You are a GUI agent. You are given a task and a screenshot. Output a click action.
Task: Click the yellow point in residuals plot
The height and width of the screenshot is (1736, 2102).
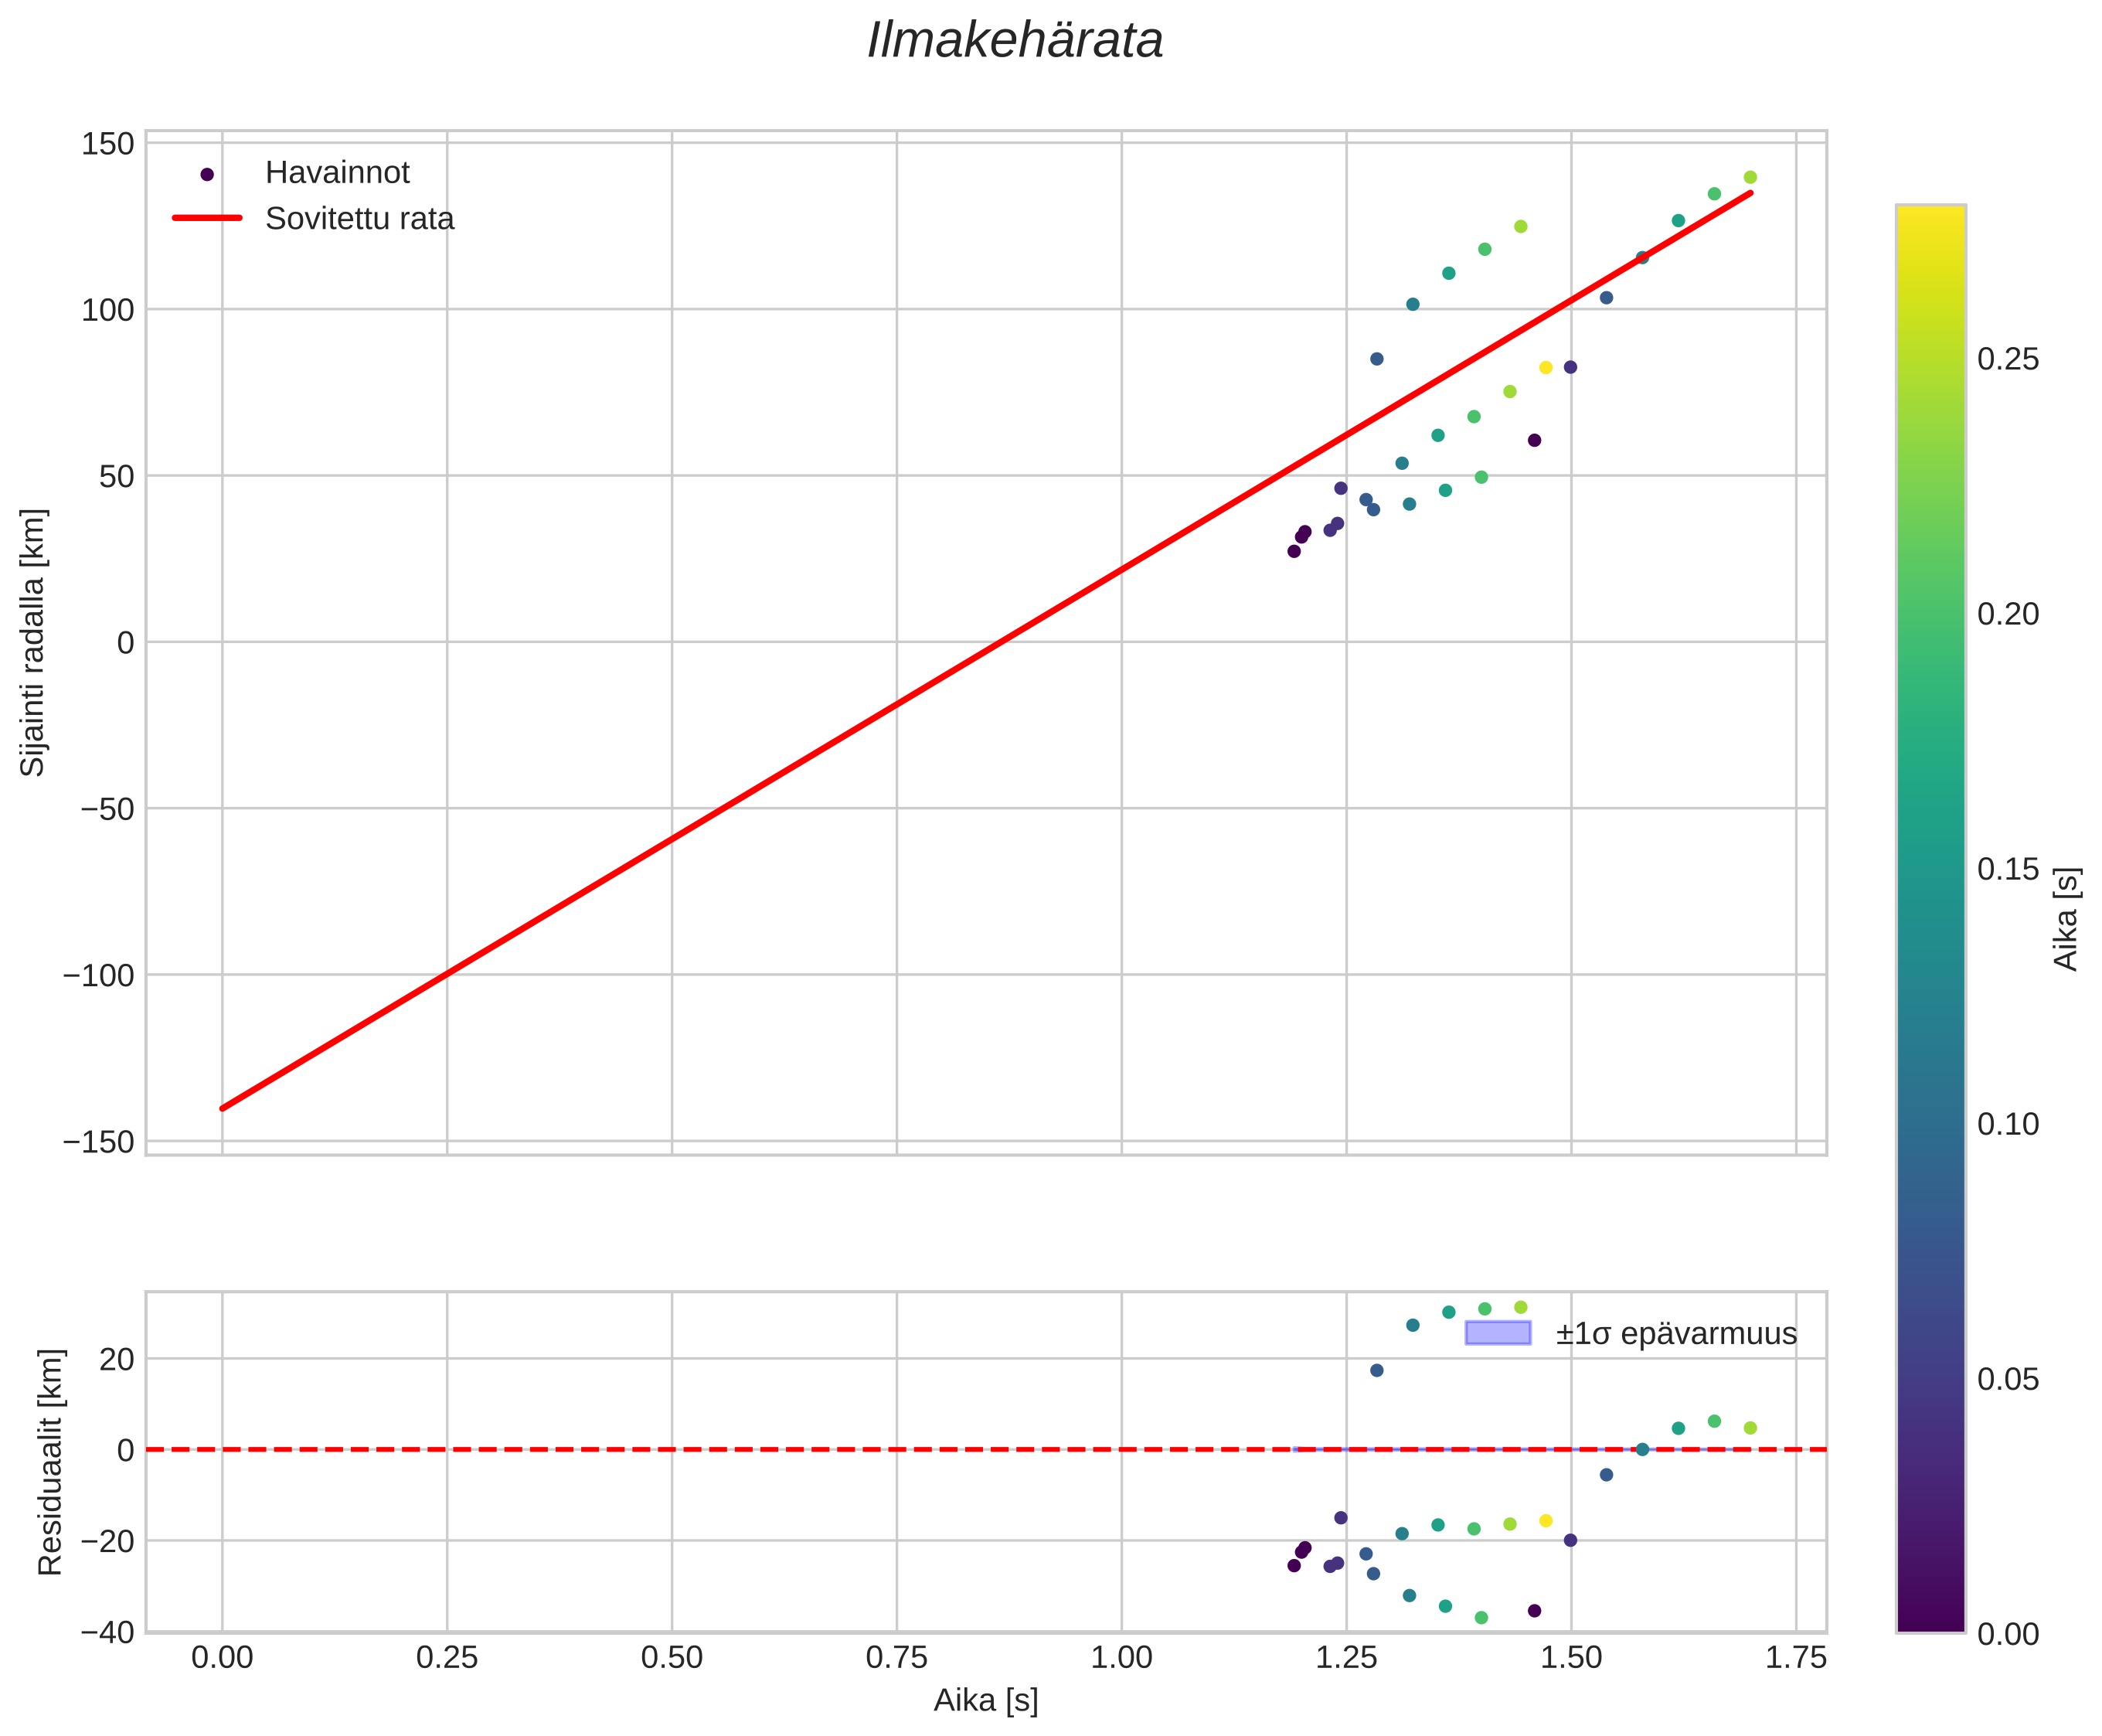[x=1545, y=1520]
